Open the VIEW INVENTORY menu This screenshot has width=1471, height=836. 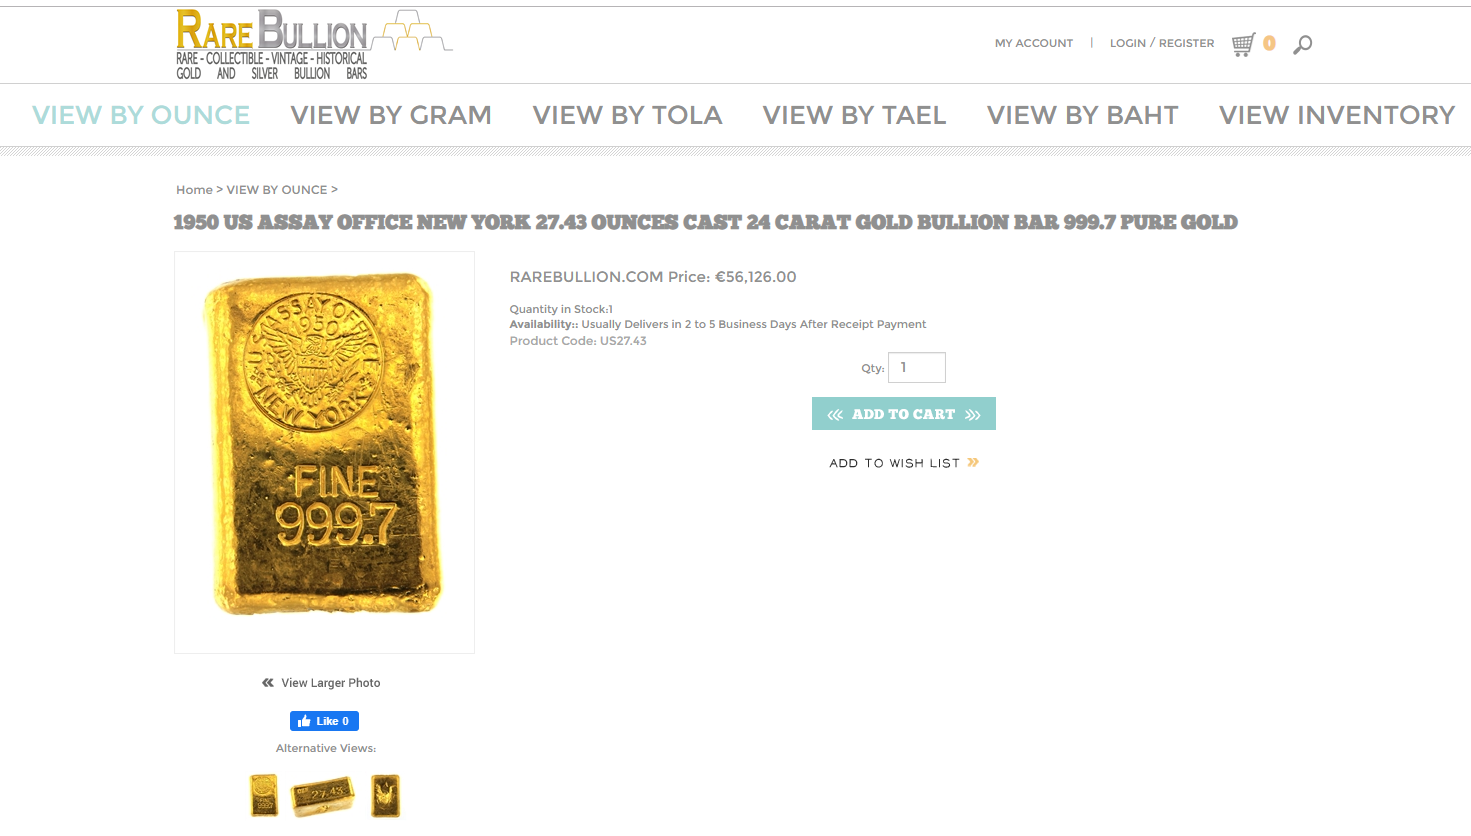point(1337,115)
